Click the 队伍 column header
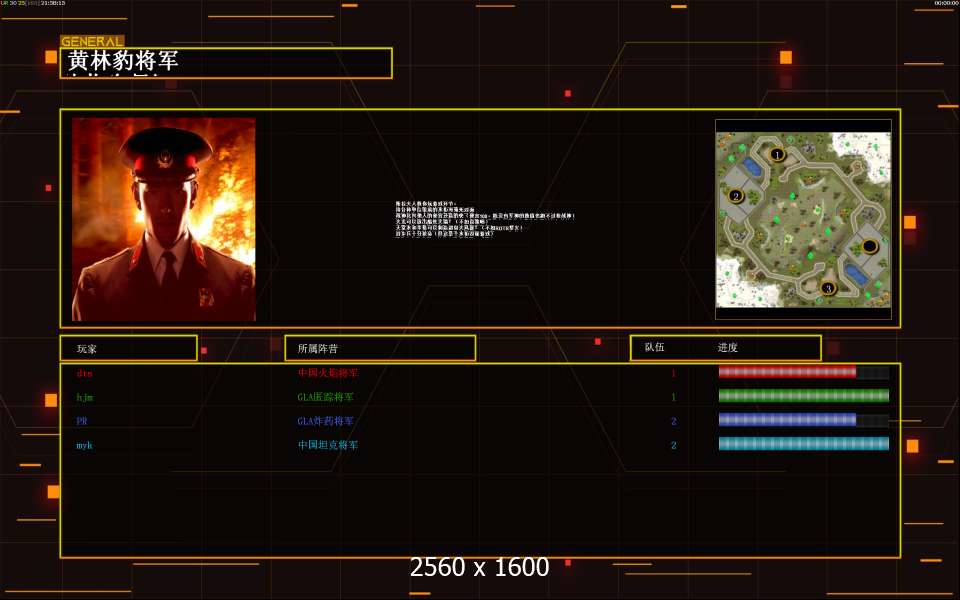This screenshot has width=960, height=600. [x=654, y=347]
